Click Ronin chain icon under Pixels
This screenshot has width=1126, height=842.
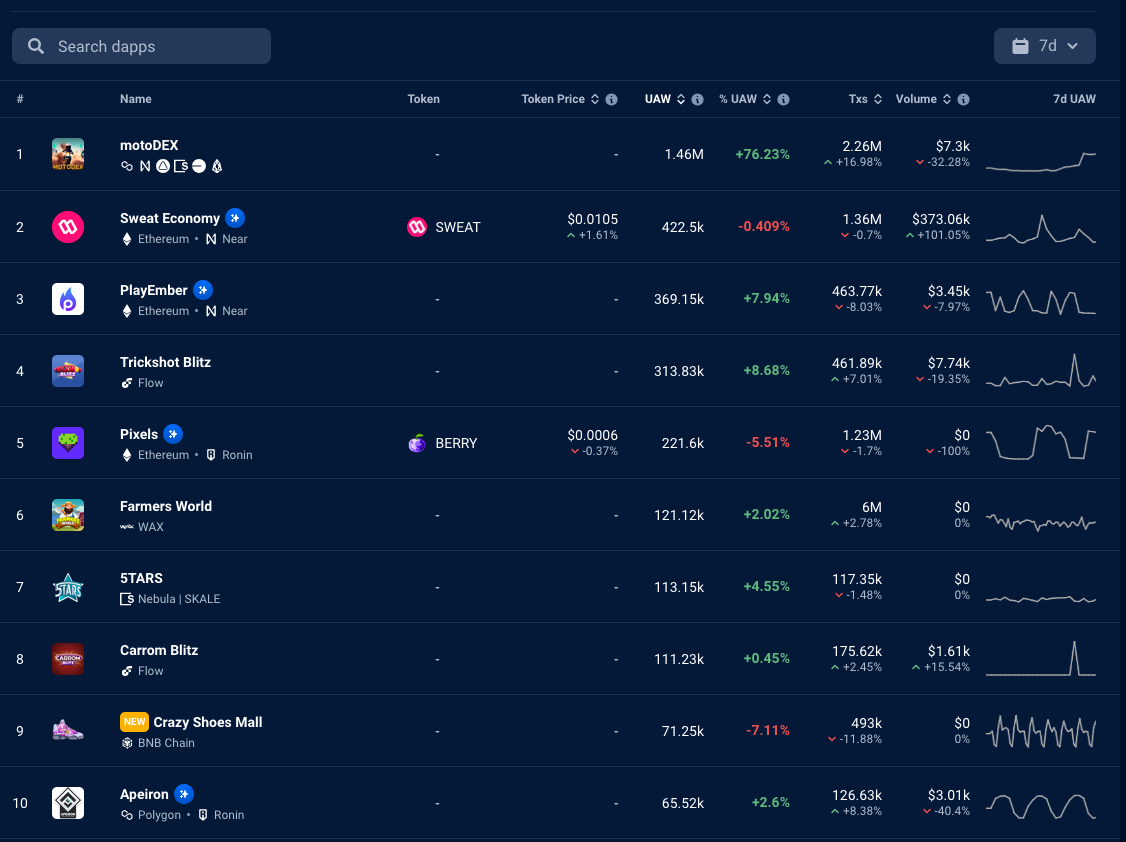click(211, 455)
